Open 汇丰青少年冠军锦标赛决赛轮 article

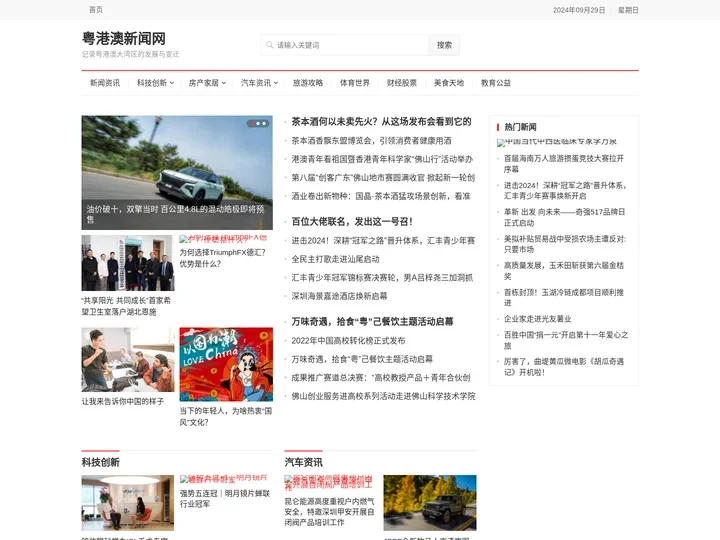point(382,278)
